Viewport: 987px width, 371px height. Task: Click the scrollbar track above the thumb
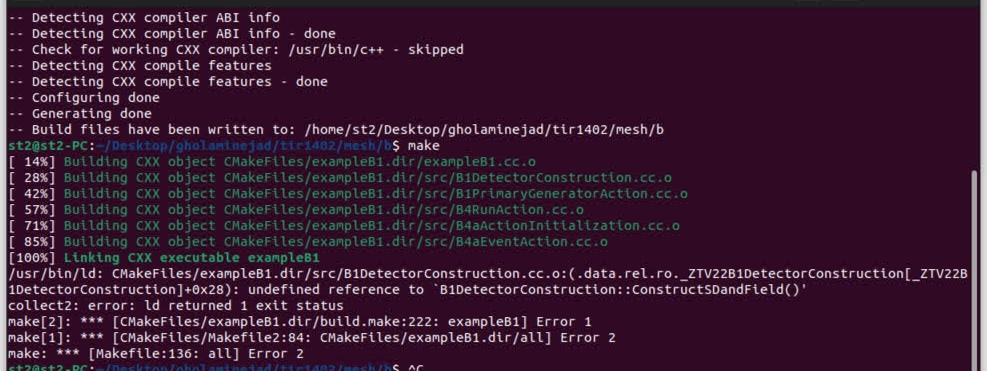click(975, 88)
